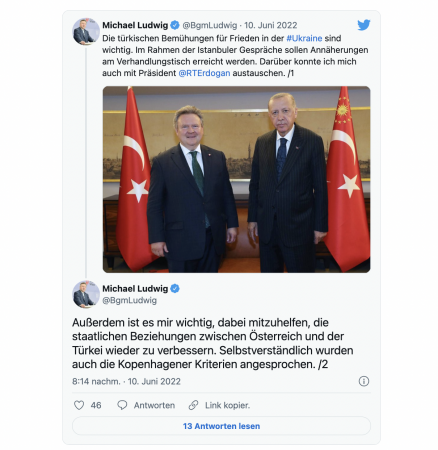
Task: Click @BgmLudwig handle under second name
Action: click(x=129, y=300)
